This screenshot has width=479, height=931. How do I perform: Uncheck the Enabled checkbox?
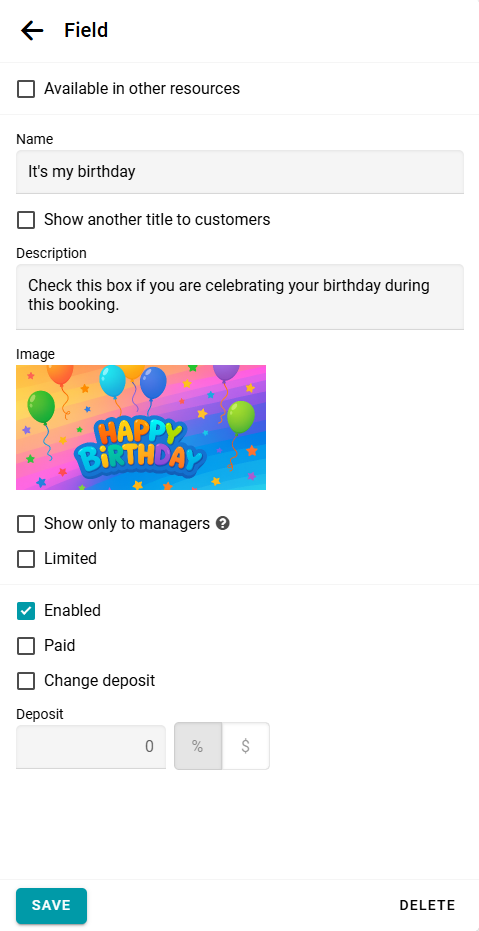coord(26,611)
